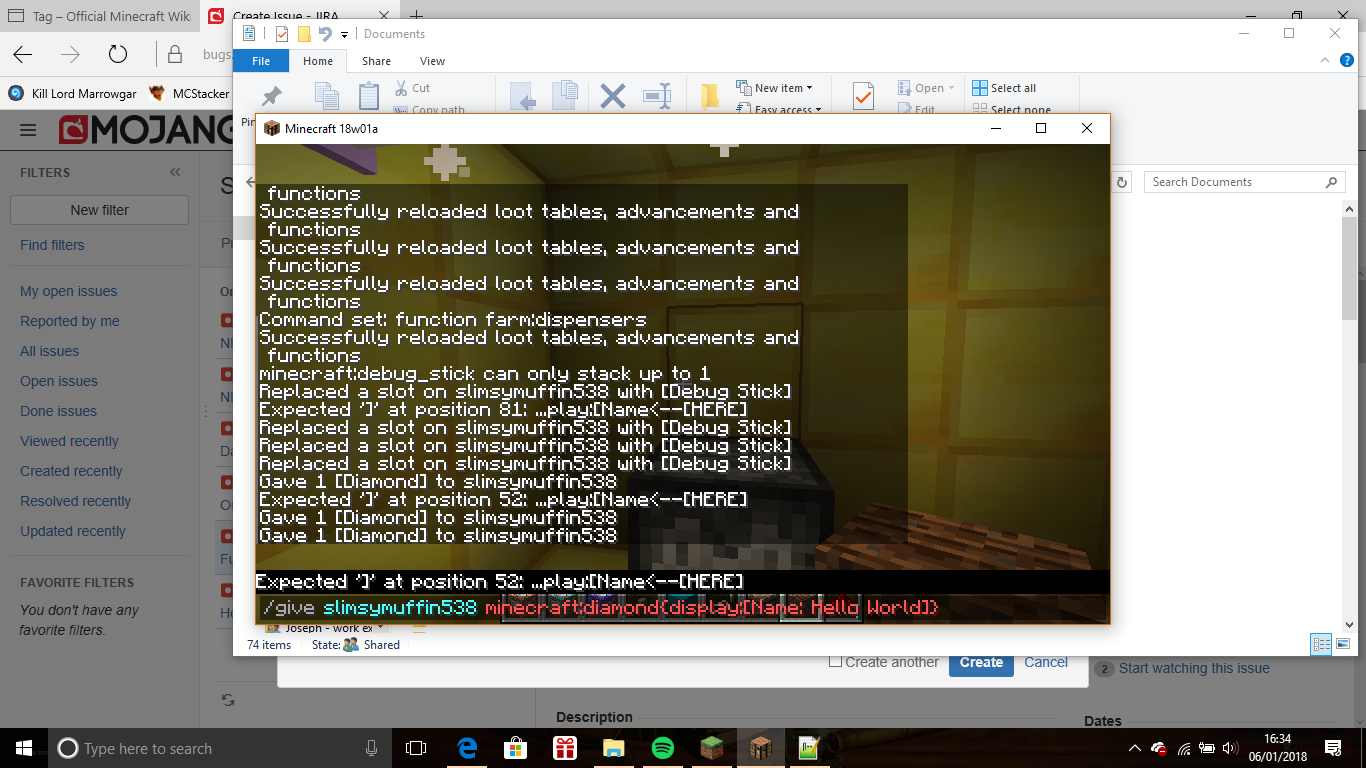
Task: Open the Created recently filter
Action: (71, 471)
